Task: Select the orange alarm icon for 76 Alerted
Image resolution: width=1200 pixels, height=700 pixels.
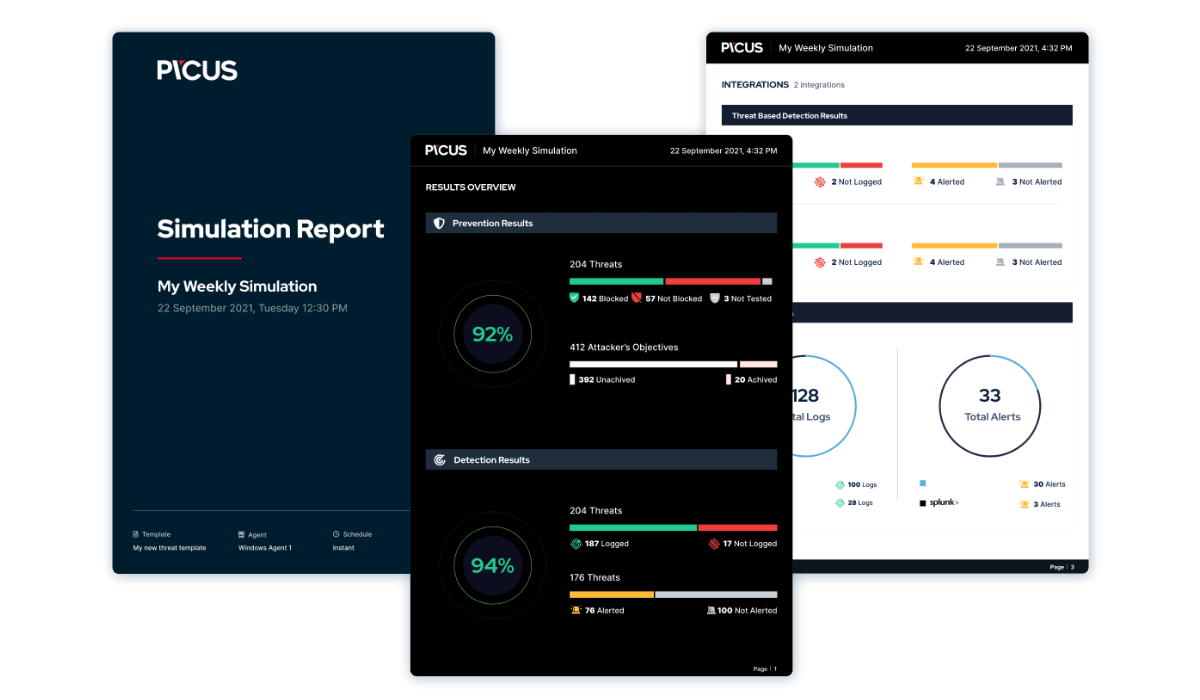Action: [x=575, y=610]
